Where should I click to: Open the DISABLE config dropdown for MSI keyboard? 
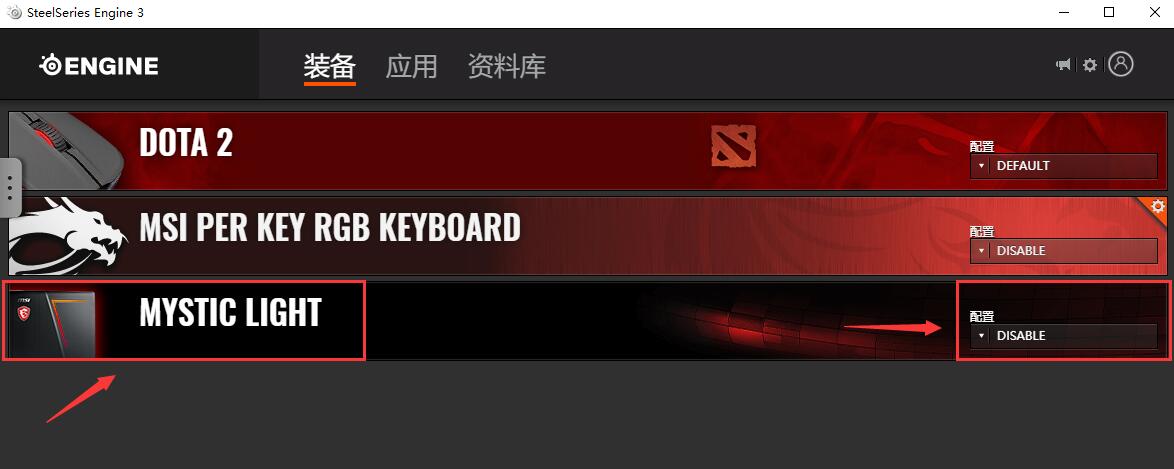(1063, 250)
